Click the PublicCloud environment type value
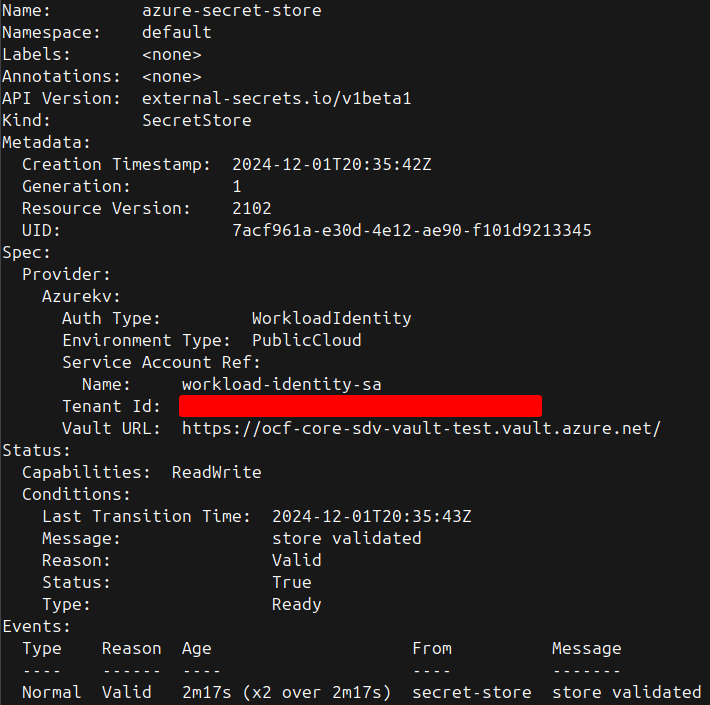This screenshot has width=710, height=705. (306, 340)
